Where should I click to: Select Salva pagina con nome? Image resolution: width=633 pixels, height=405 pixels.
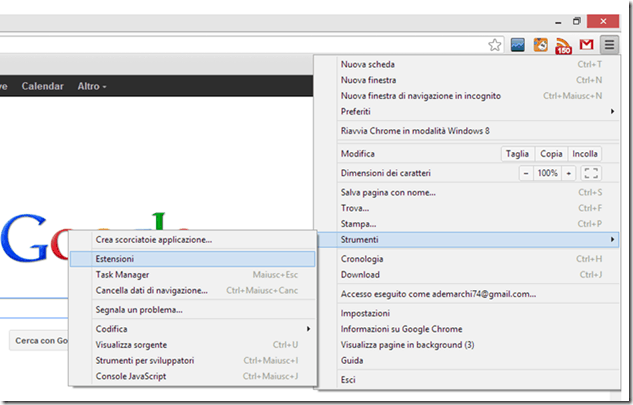[x=478, y=192]
